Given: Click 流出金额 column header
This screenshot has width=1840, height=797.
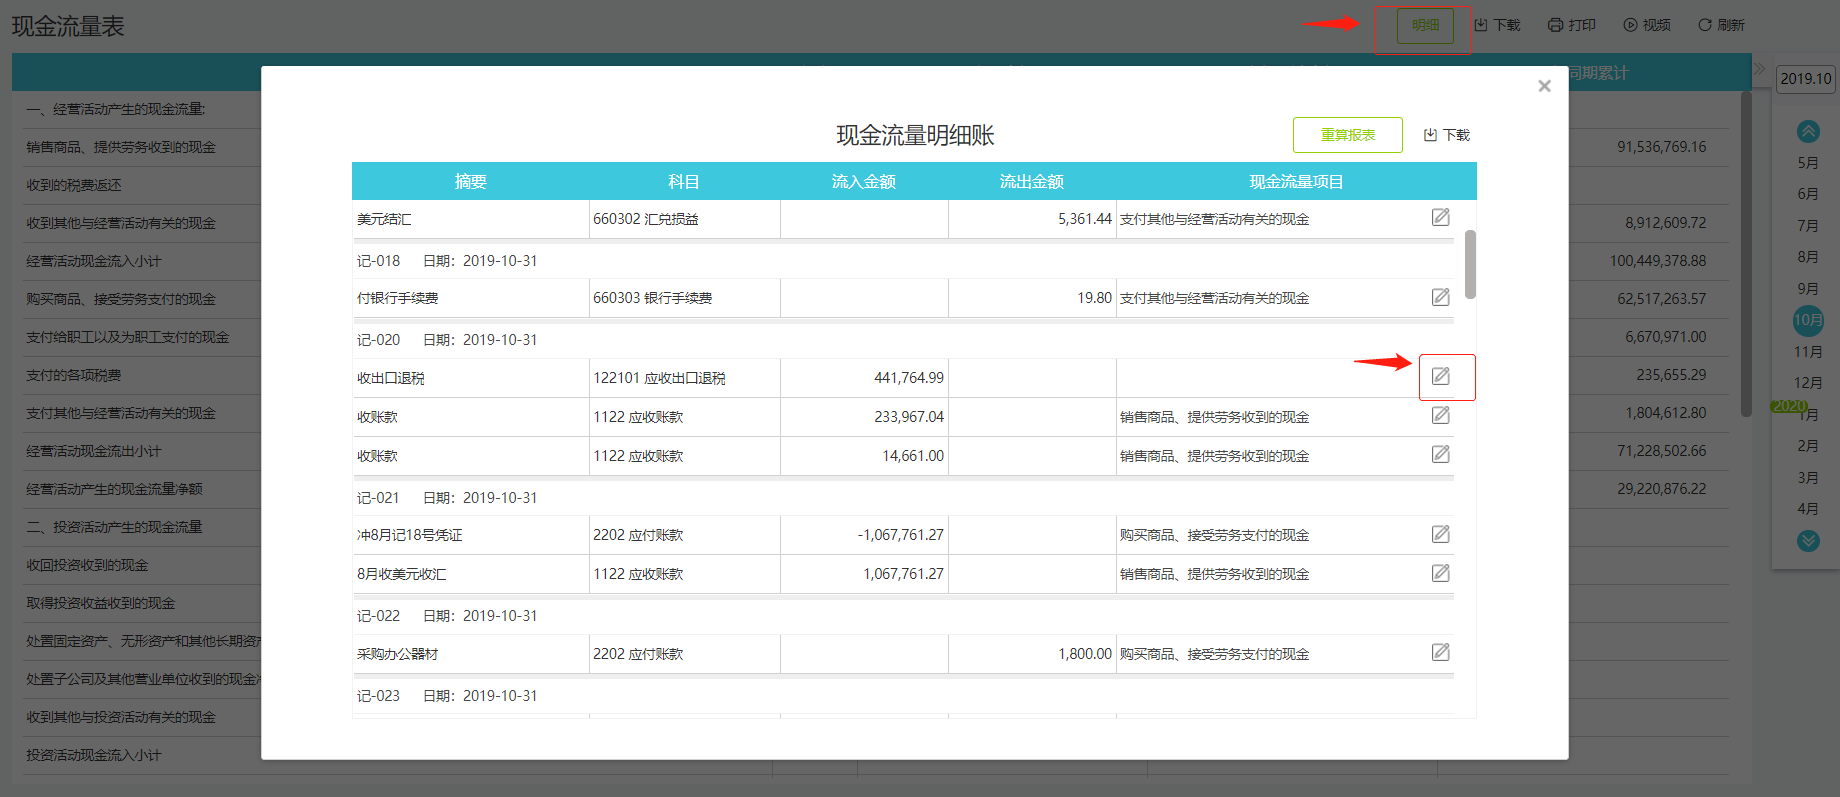Looking at the screenshot, I should click(1032, 181).
